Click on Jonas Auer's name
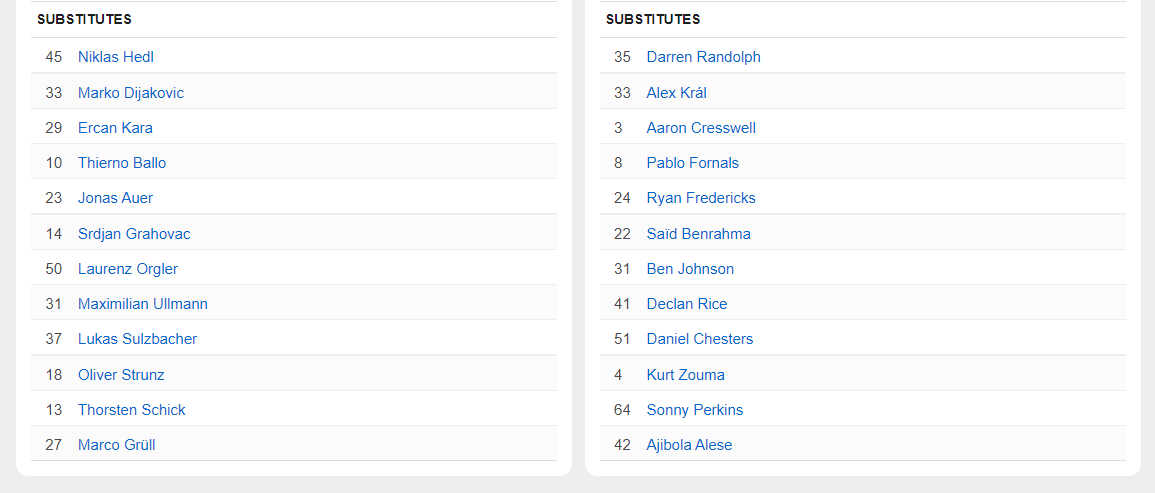The height and width of the screenshot is (493, 1155). point(115,198)
